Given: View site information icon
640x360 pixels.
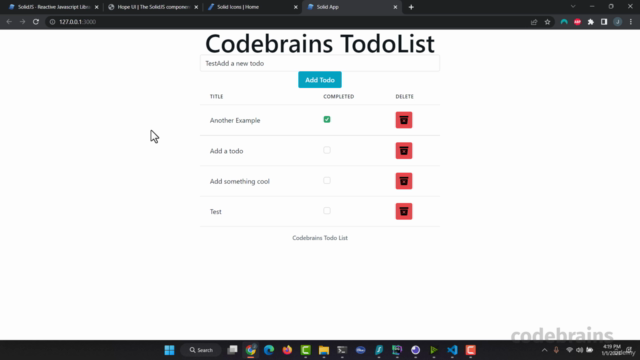Looking at the screenshot, I should 52,22.
